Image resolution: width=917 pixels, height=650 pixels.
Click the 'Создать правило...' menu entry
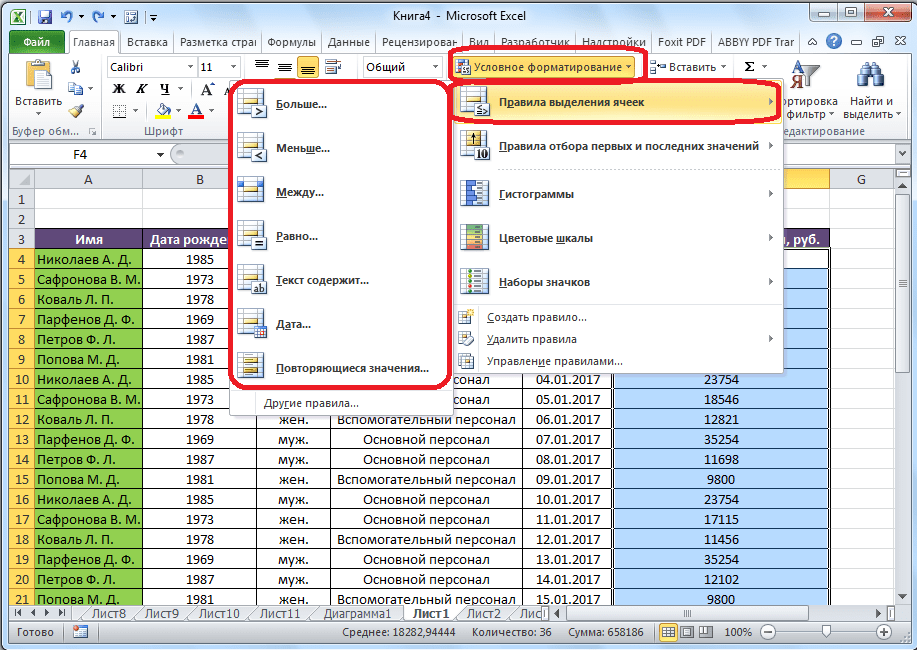point(536,317)
